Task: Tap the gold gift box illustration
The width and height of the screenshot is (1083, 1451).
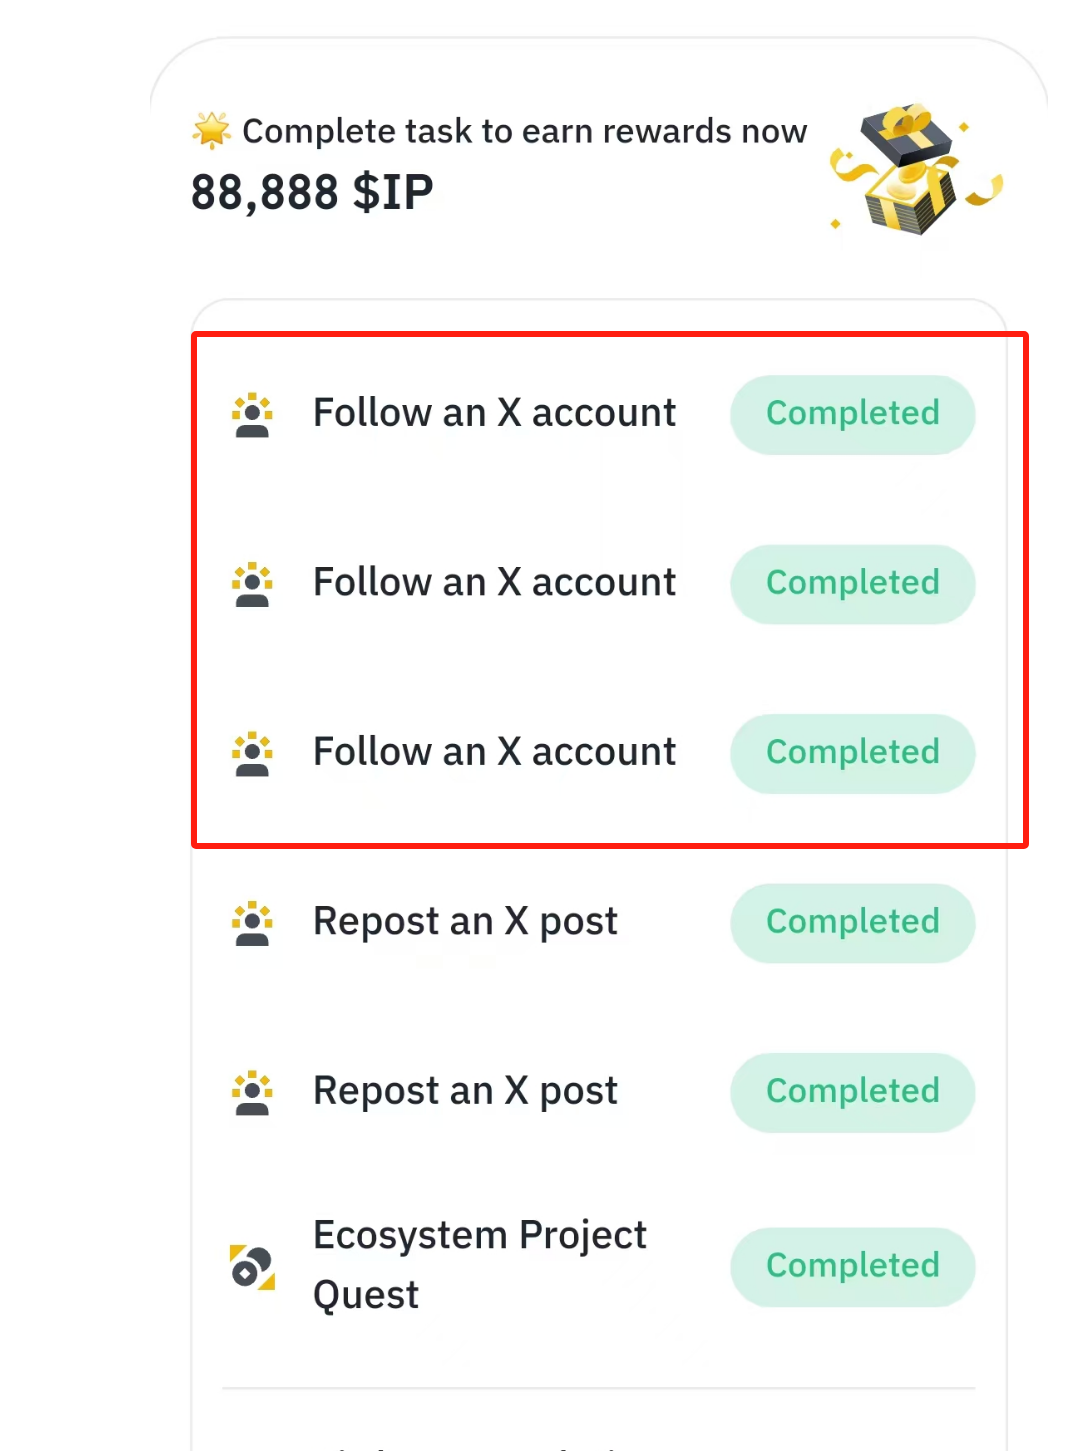Action: pos(913,171)
